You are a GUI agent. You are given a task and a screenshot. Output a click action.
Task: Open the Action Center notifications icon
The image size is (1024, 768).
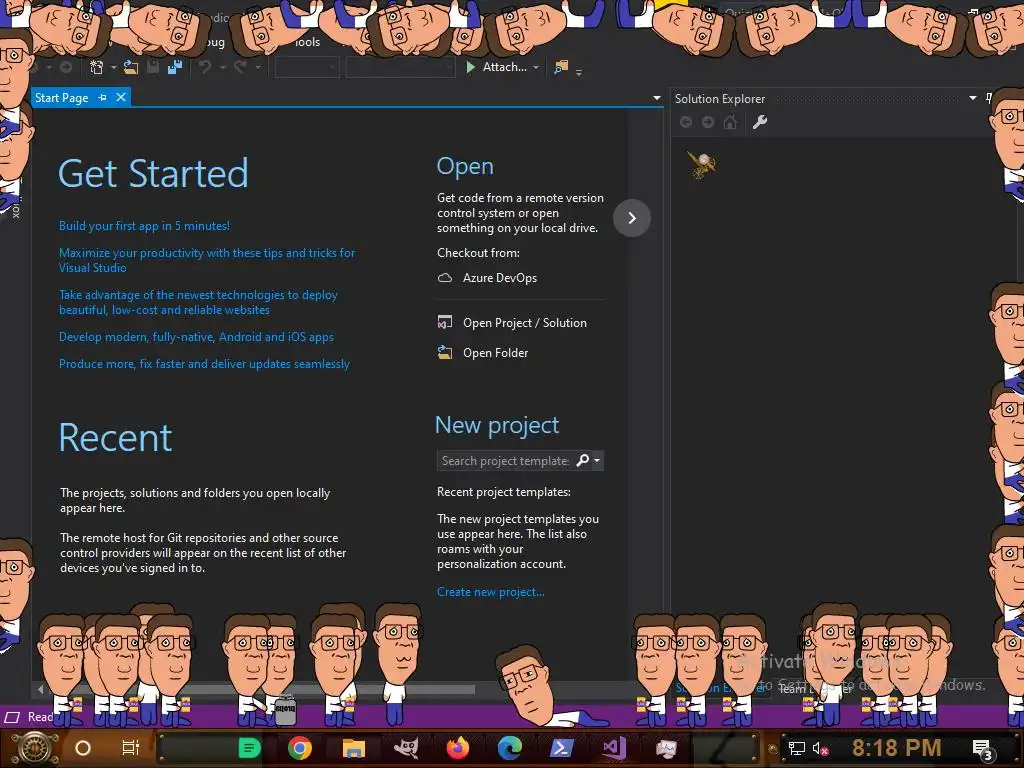click(984, 750)
